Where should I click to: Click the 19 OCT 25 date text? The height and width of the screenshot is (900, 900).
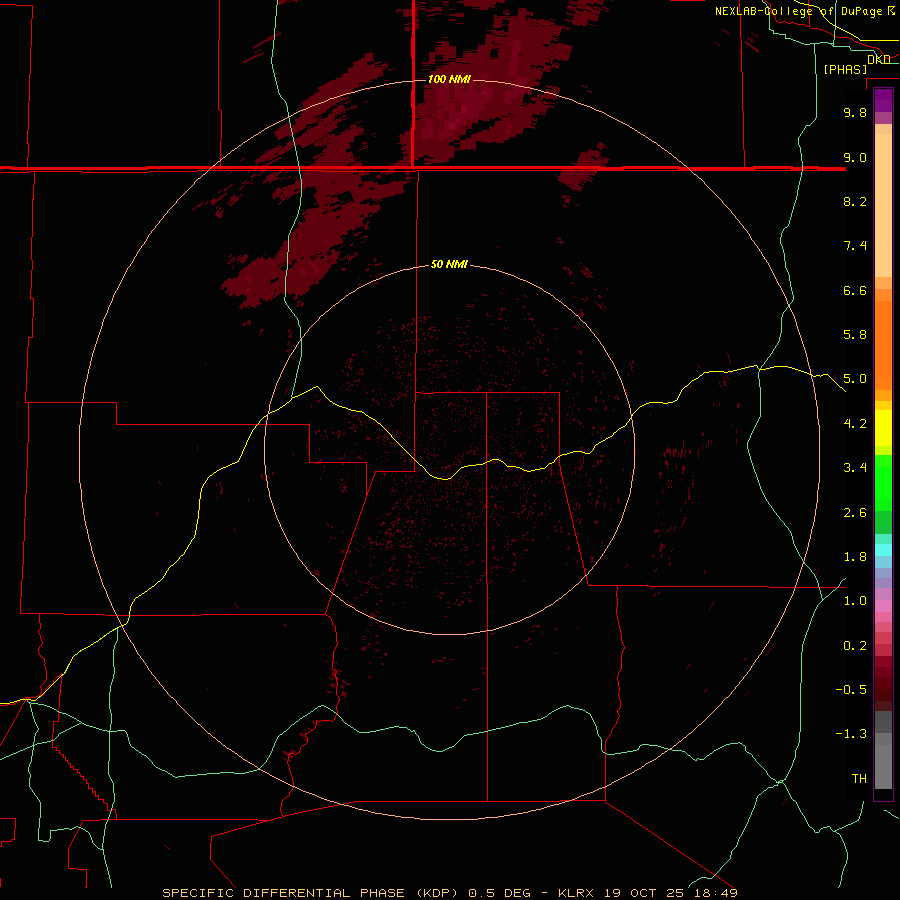tap(645, 893)
